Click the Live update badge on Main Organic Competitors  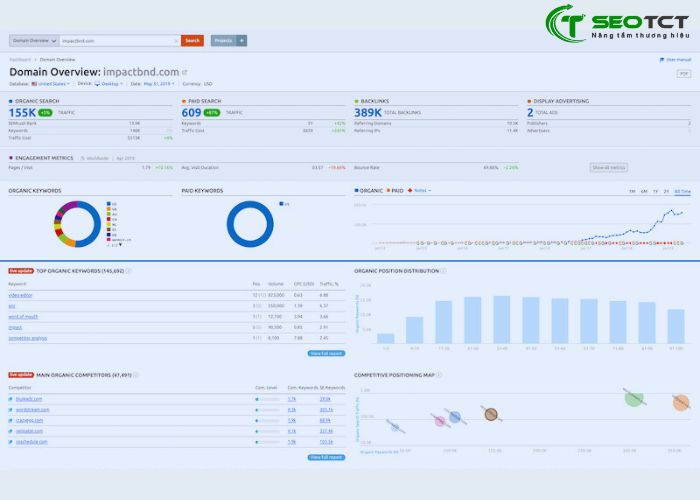[21, 375]
